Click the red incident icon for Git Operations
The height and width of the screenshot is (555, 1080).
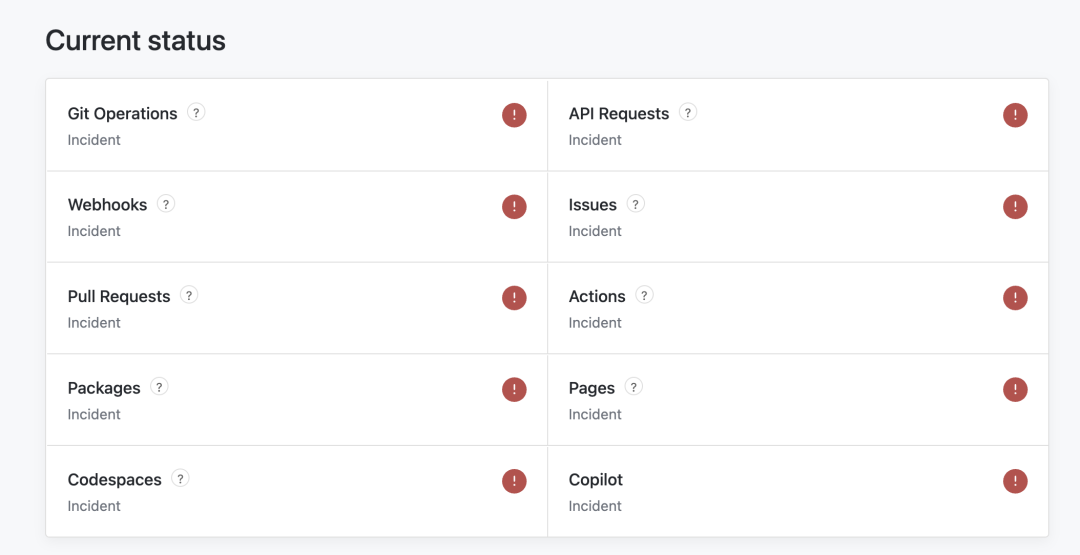(514, 115)
